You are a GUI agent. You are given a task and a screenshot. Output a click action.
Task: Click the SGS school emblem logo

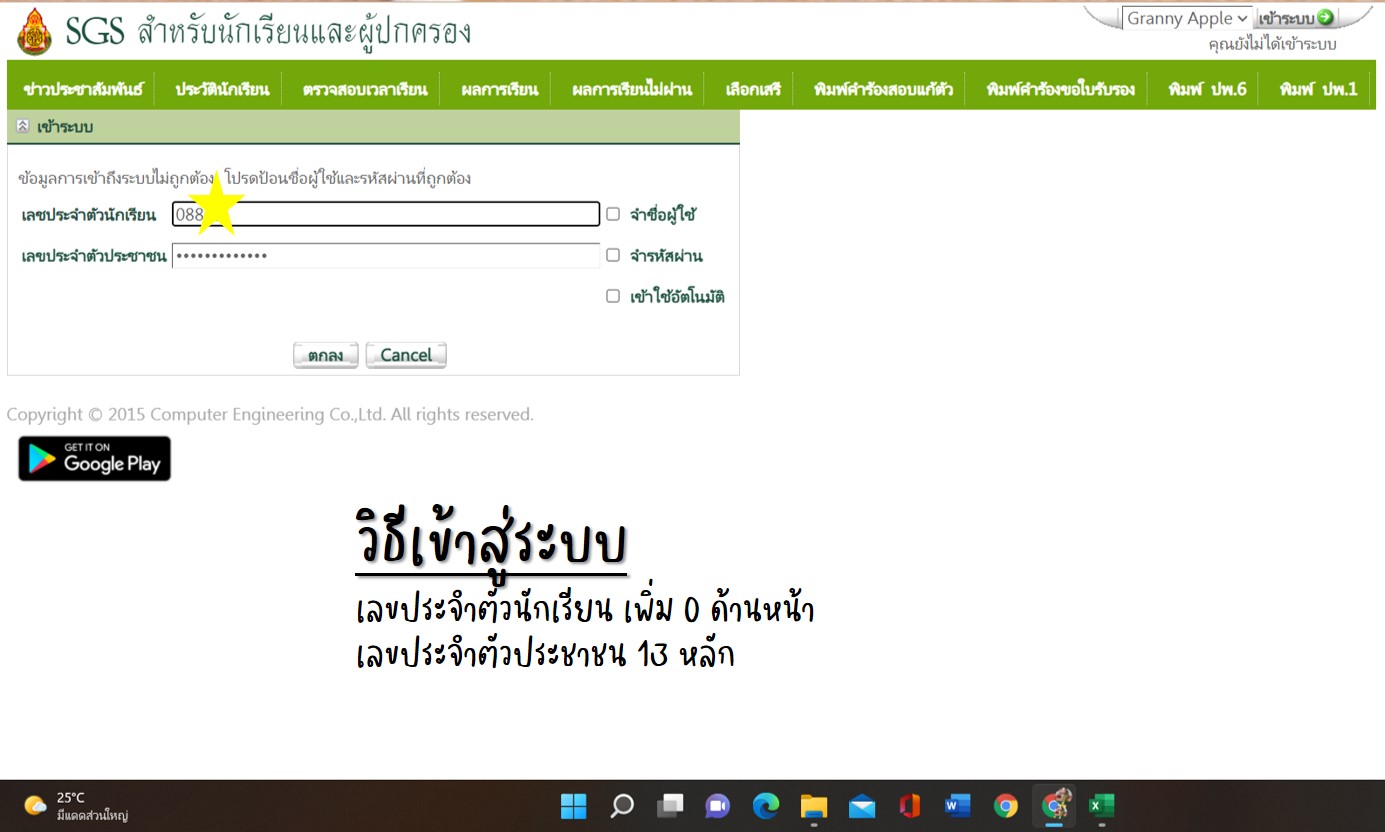tap(35, 32)
